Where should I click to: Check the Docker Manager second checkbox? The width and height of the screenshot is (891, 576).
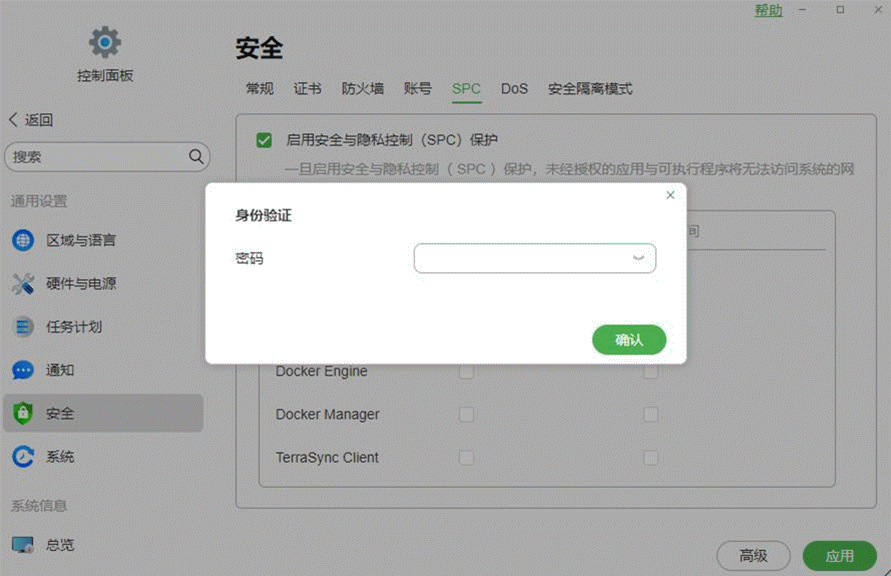click(651, 414)
